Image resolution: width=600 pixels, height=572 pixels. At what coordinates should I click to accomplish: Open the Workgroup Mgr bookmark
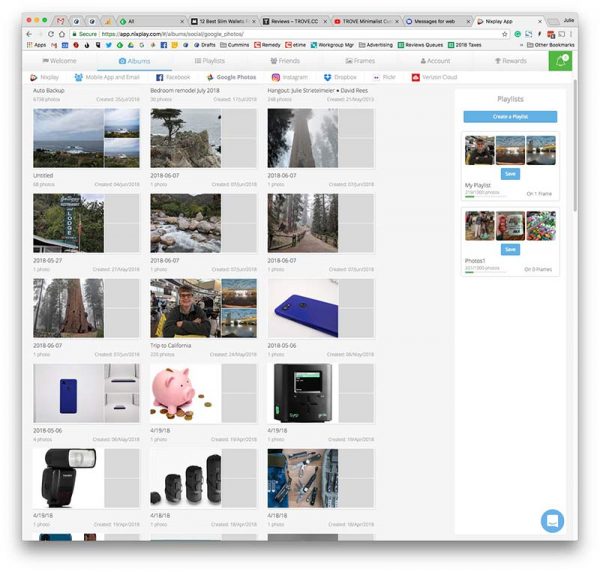coord(332,45)
